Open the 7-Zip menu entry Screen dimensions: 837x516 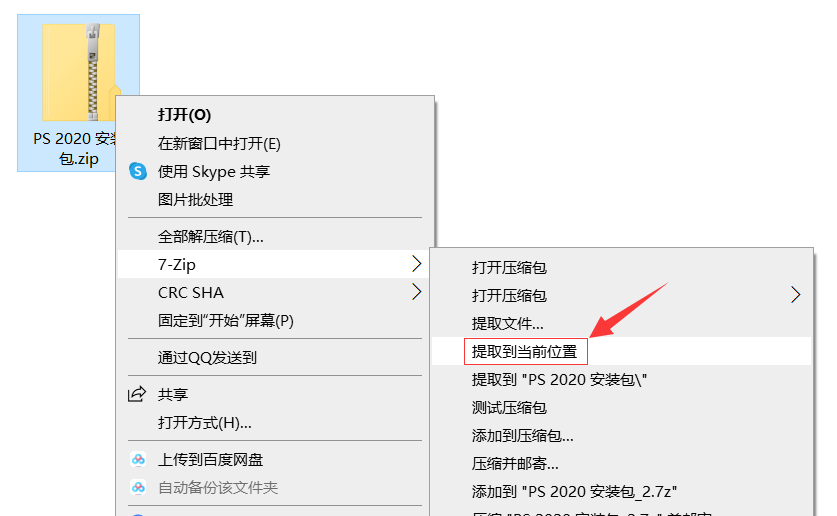(273, 264)
